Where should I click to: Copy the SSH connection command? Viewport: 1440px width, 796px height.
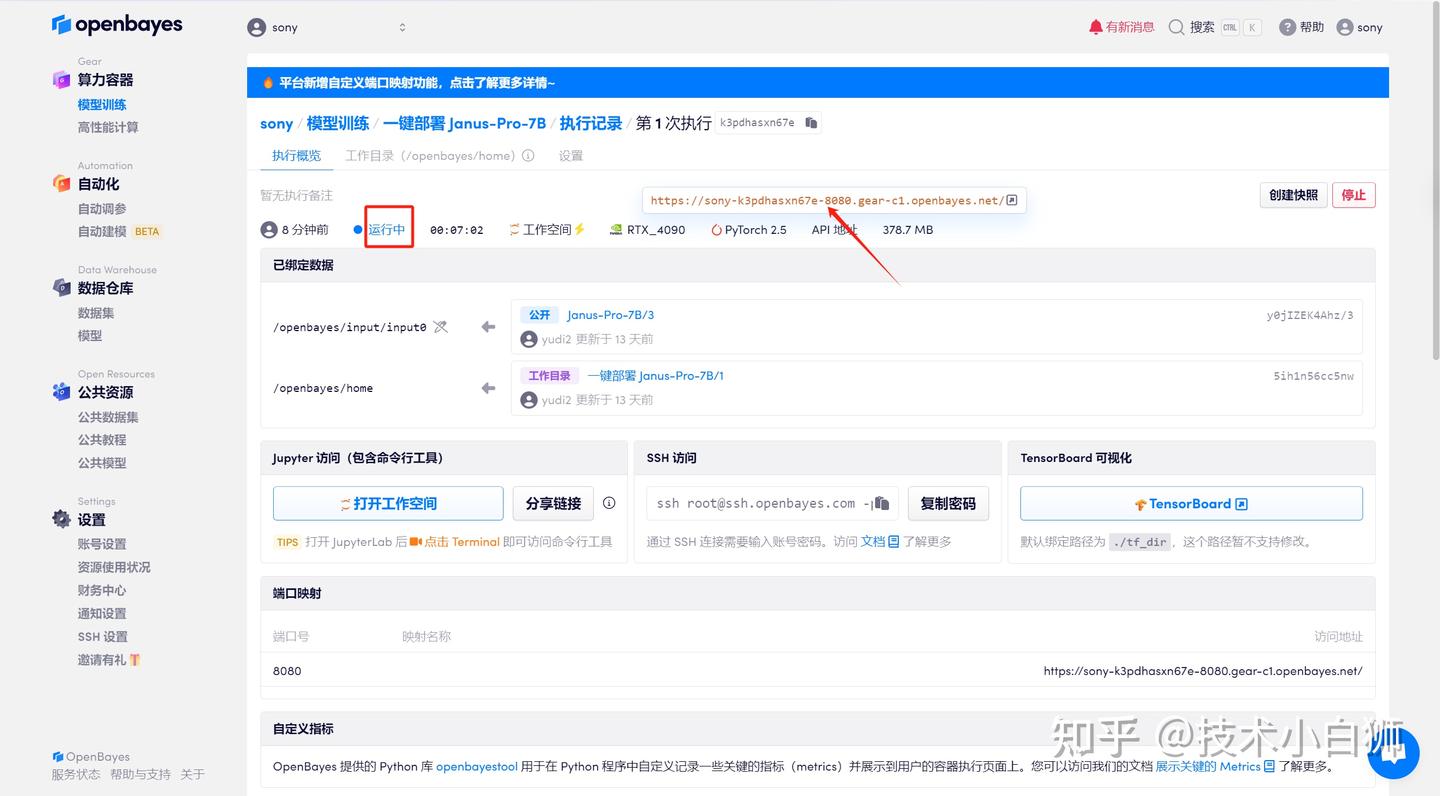[881, 503]
